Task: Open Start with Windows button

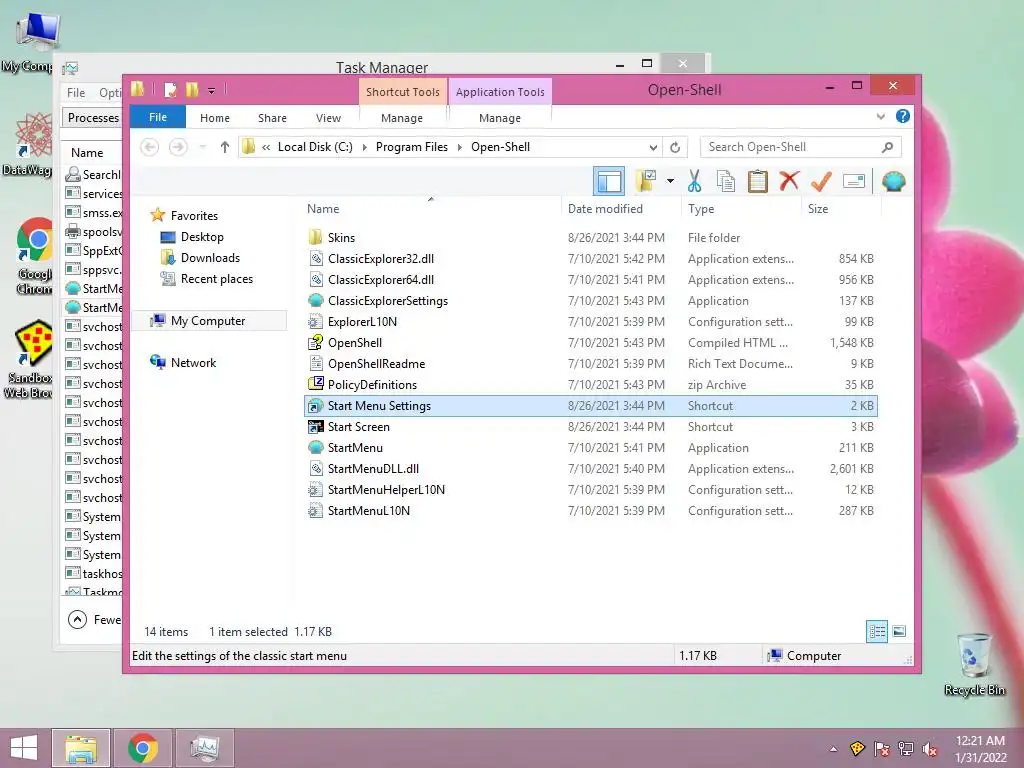Action: [x=24, y=748]
